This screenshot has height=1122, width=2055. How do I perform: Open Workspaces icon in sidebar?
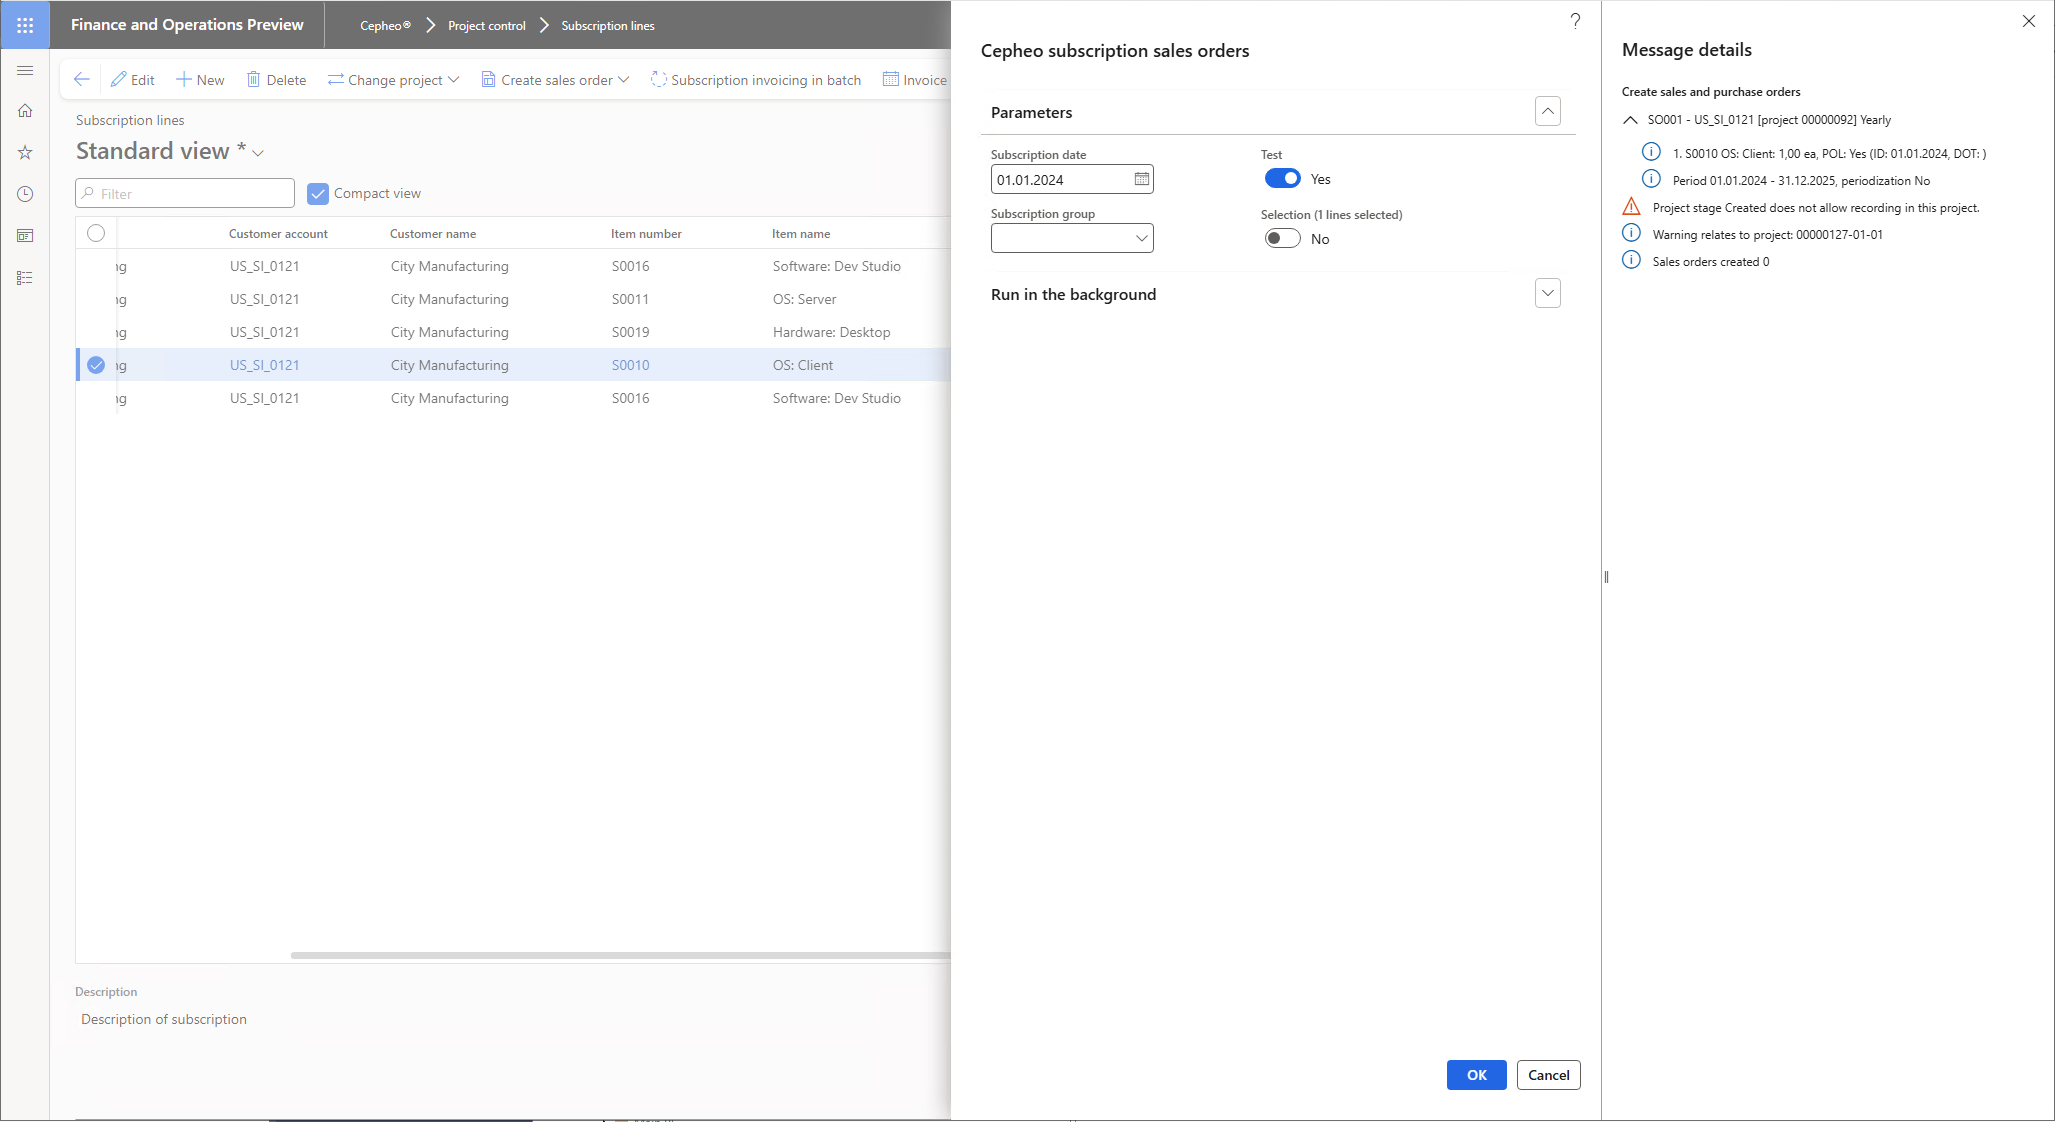pos(25,236)
